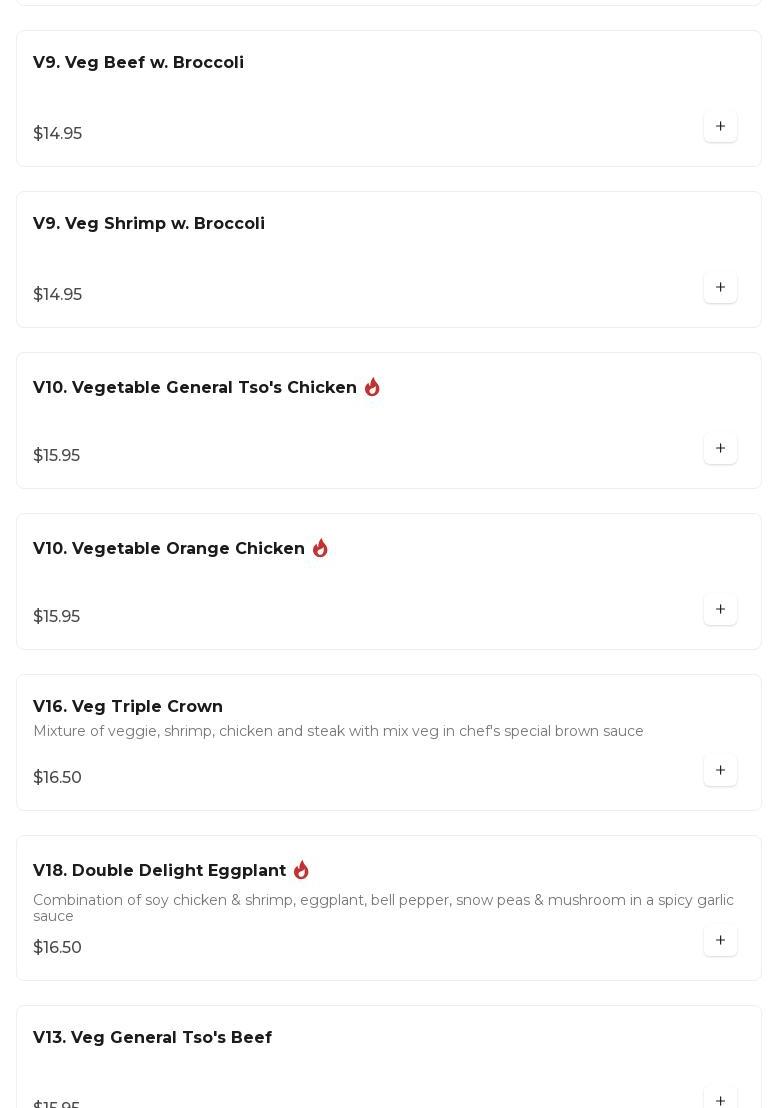Screen dimensions: 778x1108
Task: Click flame icon beside Double Delight Eggplant
Action: point(301,870)
